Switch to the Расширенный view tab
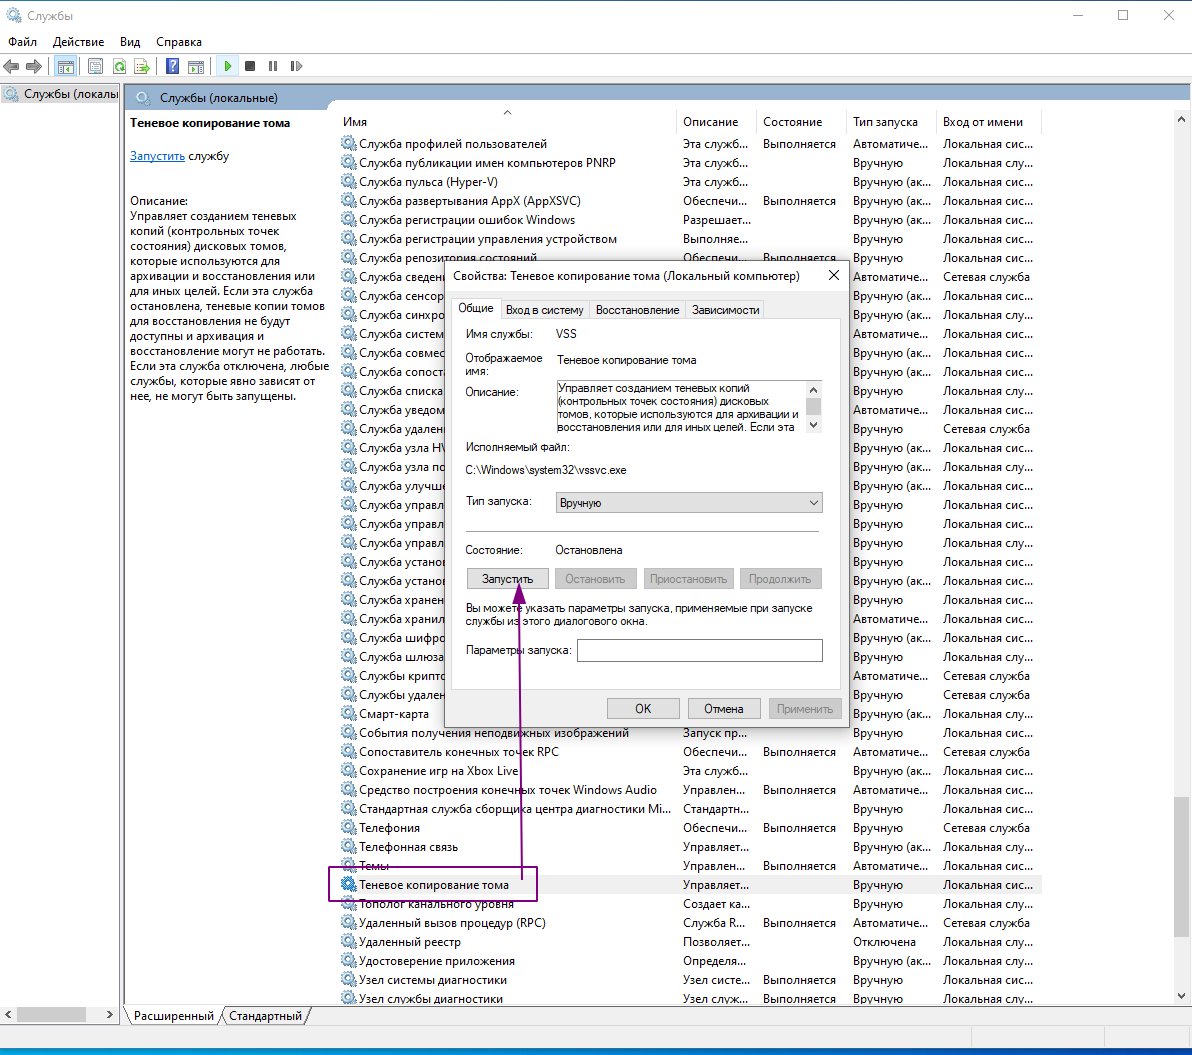Screen dimensions: 1192x1055 [x=173, y=1015]
